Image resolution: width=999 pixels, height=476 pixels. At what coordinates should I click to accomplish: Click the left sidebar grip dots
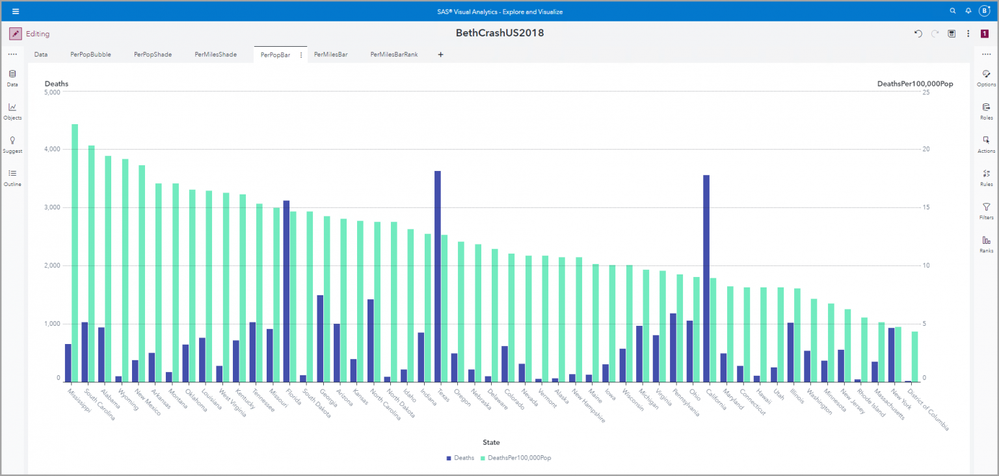pos(13,55)
